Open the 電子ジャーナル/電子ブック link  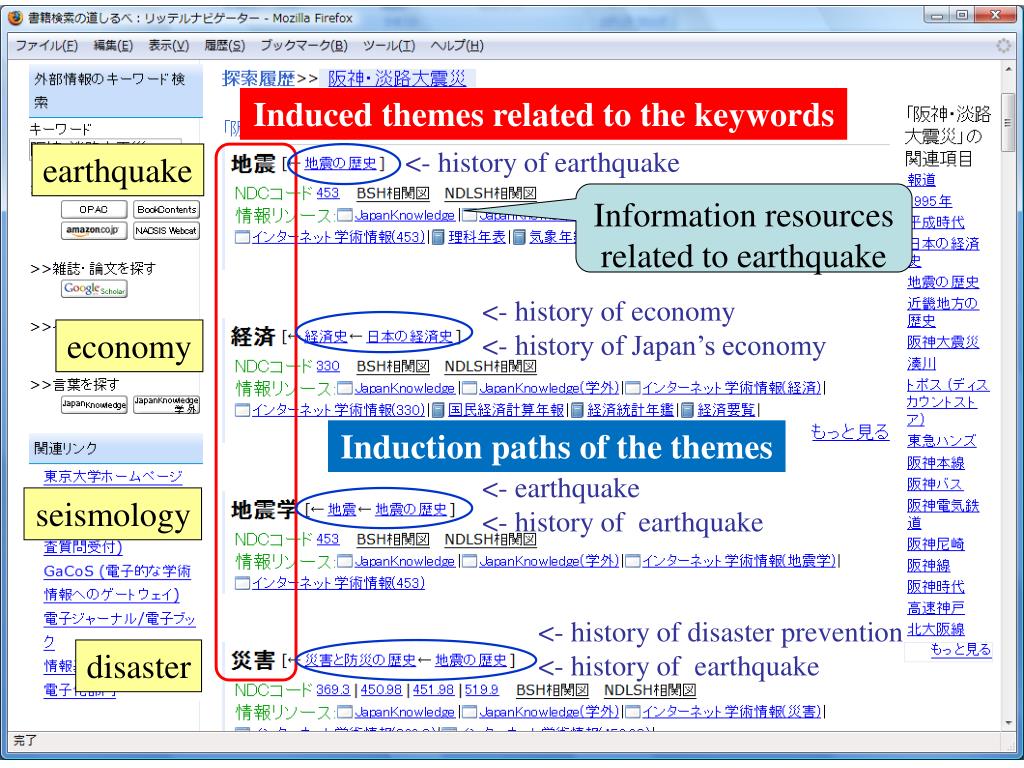coord(119,630)
